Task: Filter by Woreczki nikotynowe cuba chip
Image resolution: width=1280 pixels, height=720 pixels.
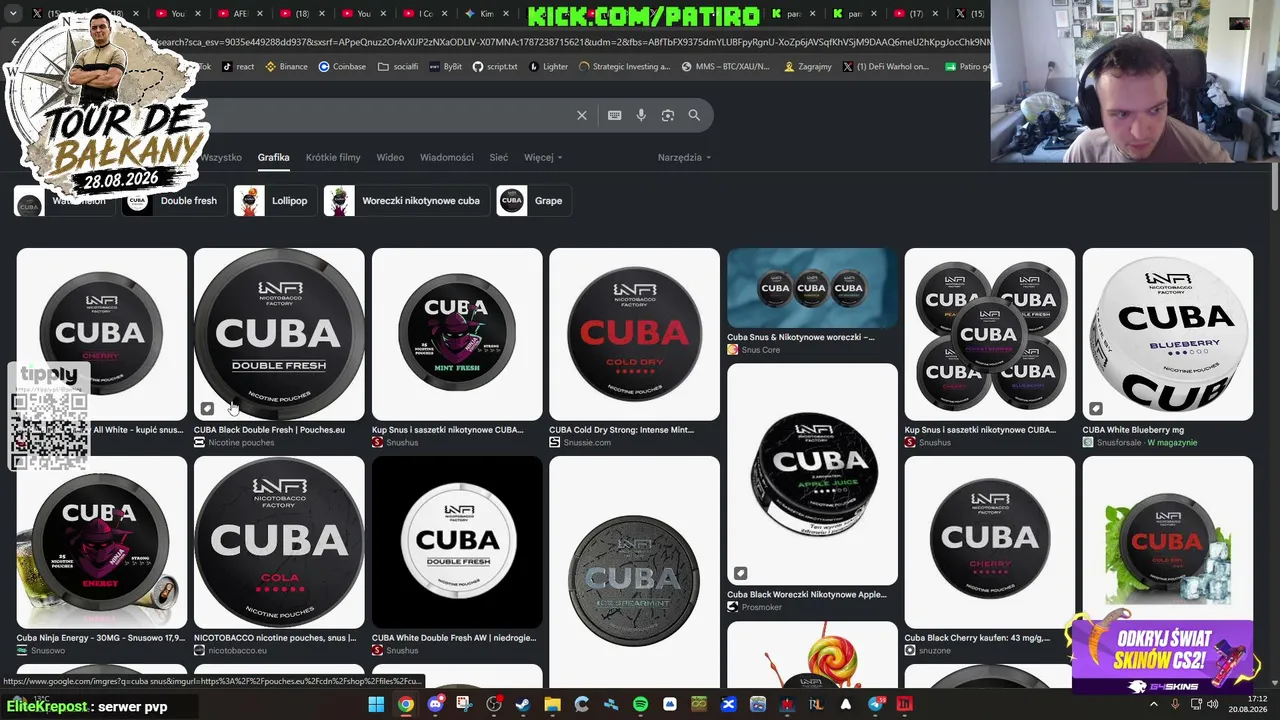Action: coord(407,201)
